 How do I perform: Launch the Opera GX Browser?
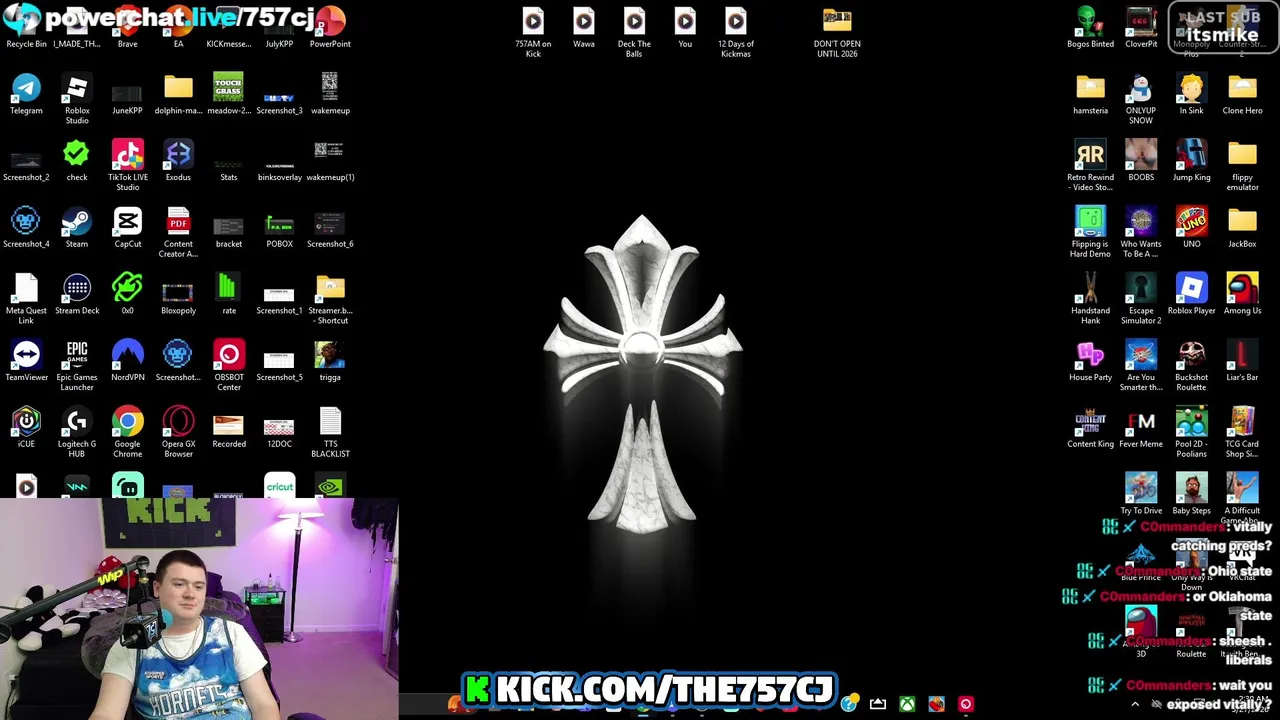178,432
